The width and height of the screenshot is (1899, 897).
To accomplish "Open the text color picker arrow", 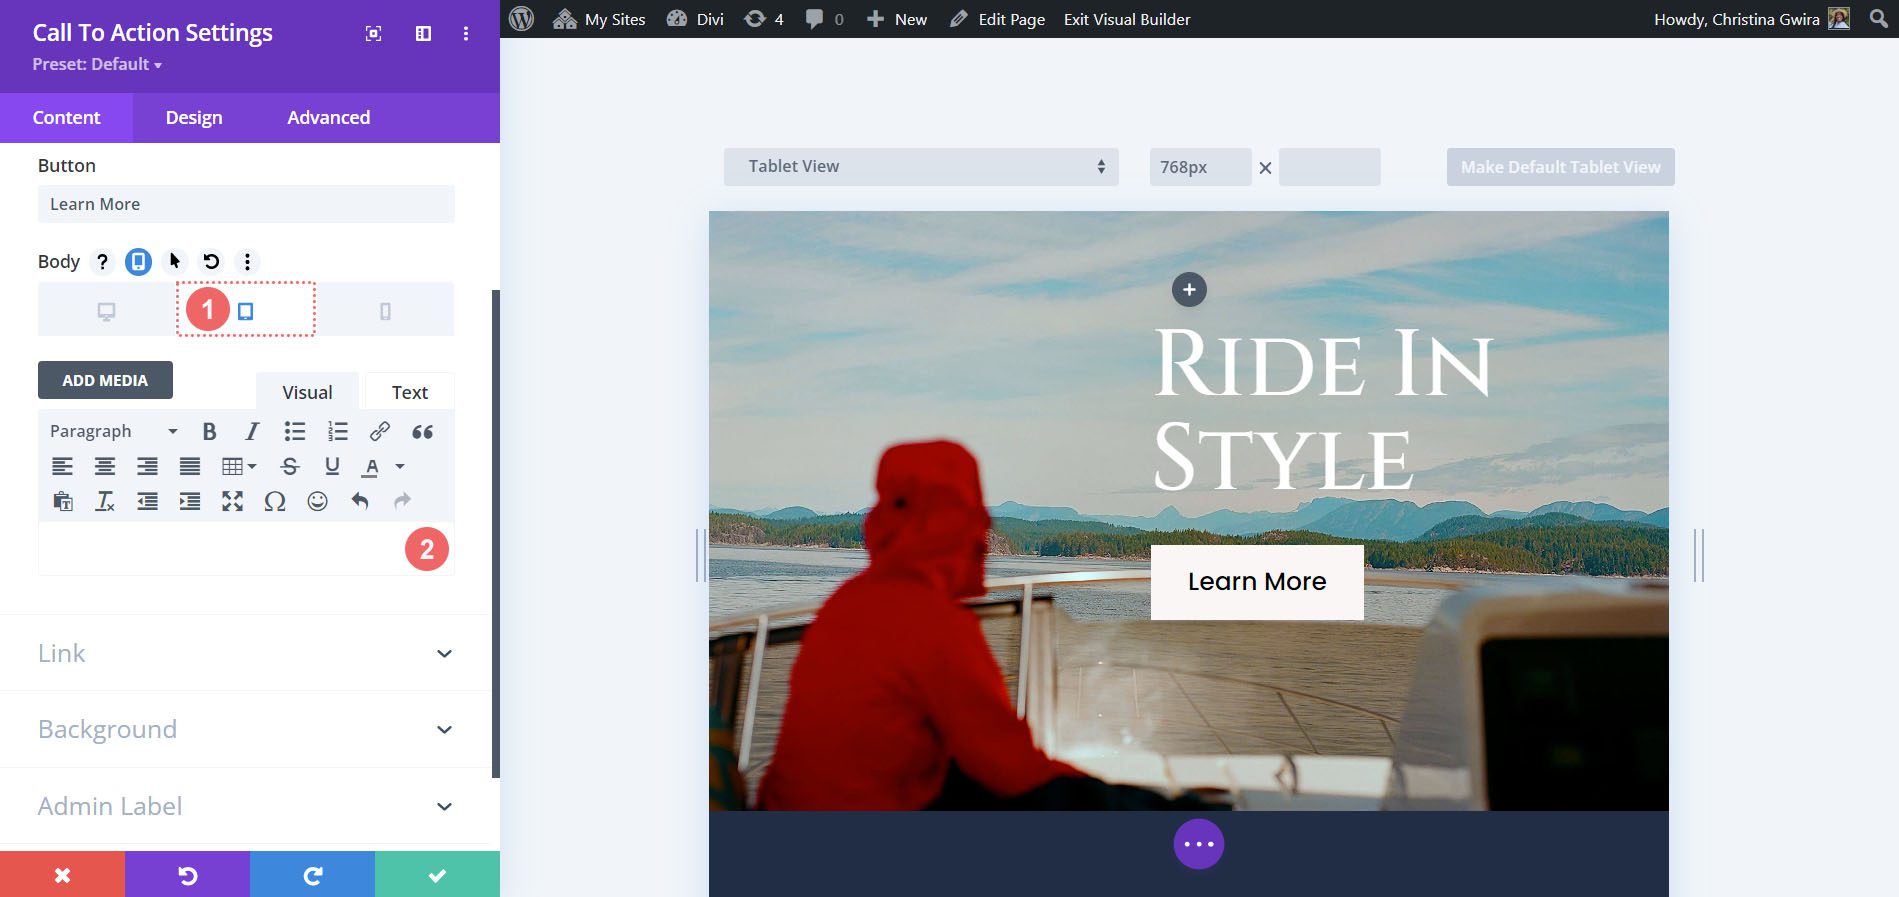I will 400,466.
